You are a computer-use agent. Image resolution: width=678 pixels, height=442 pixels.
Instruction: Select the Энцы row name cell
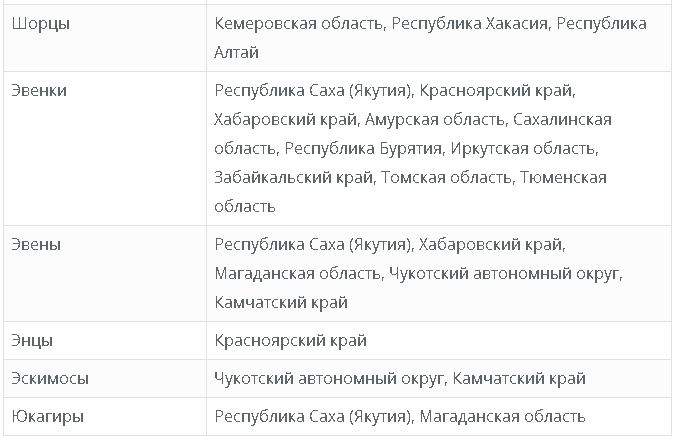tap(36, 341)
